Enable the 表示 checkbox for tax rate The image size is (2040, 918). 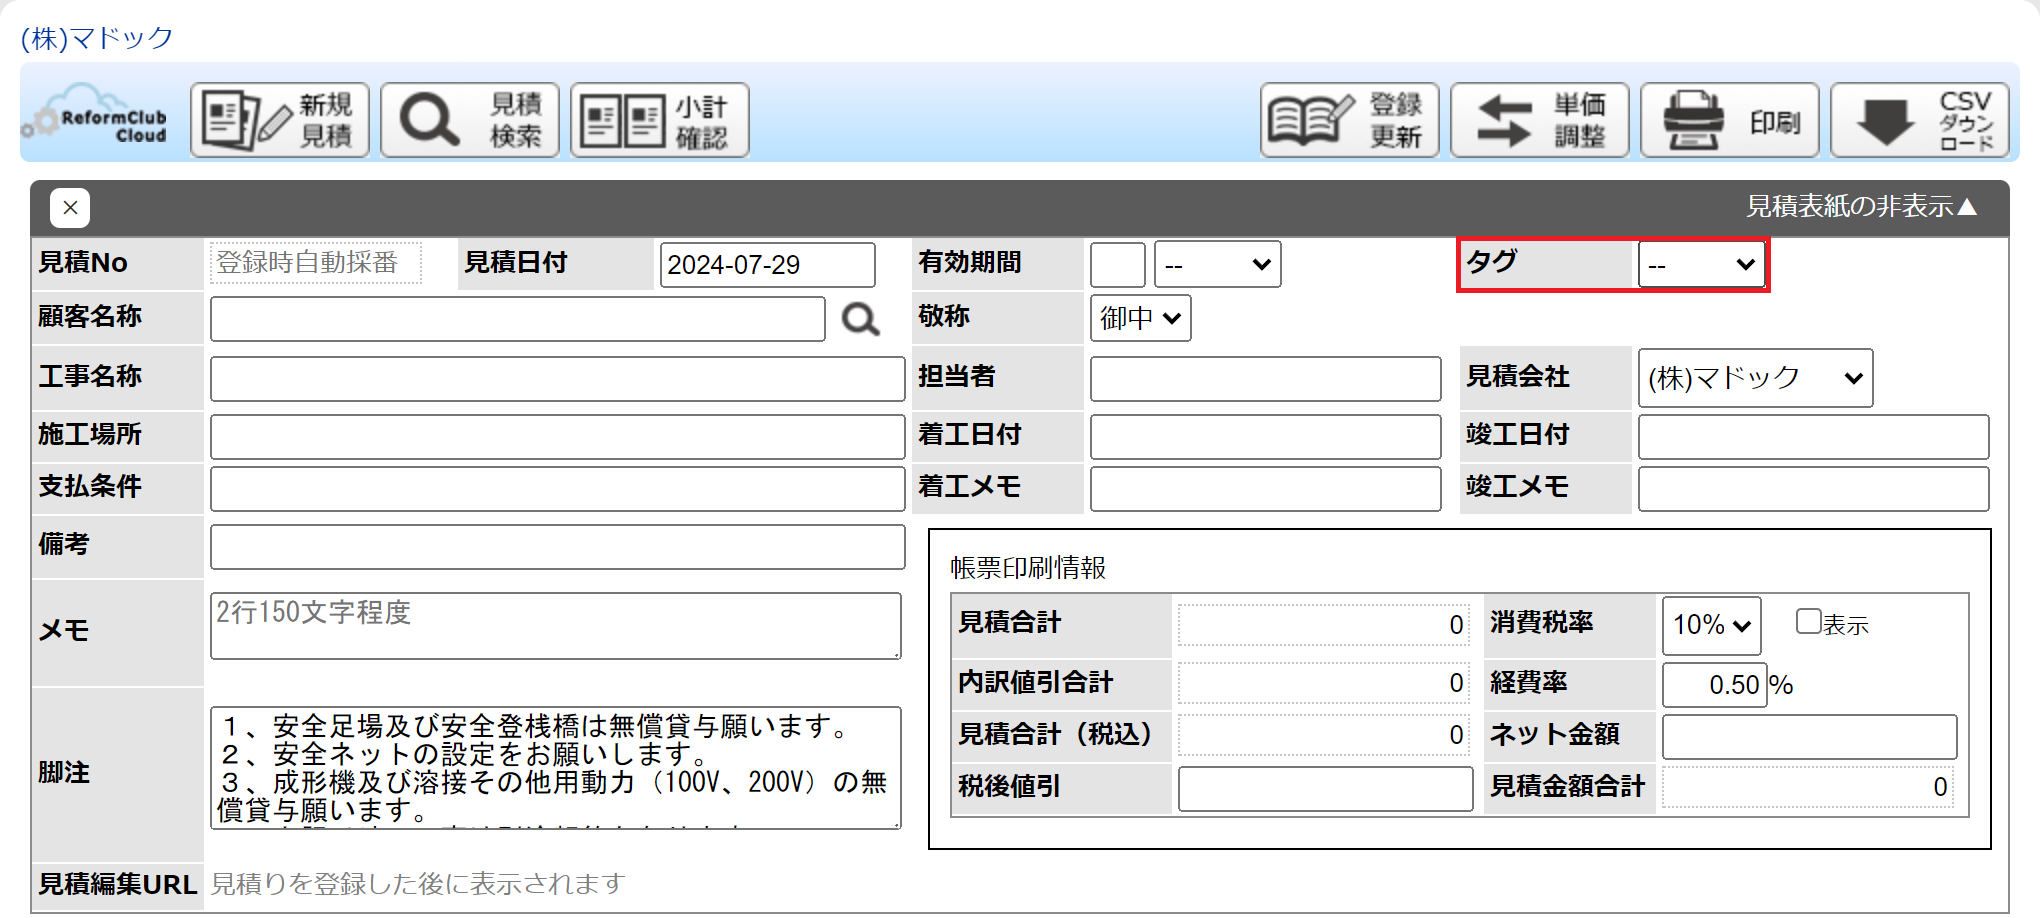[1808, 621]
